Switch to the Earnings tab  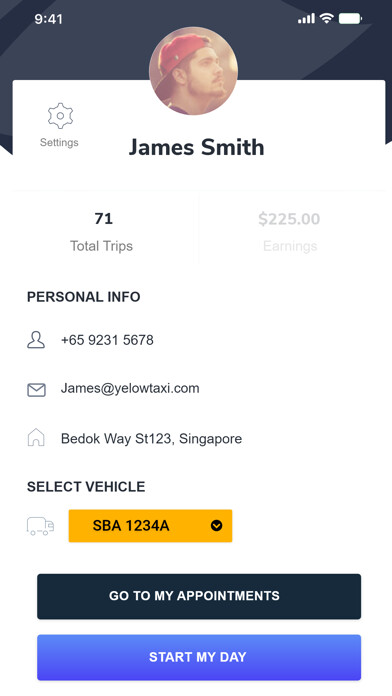[289, 231]
